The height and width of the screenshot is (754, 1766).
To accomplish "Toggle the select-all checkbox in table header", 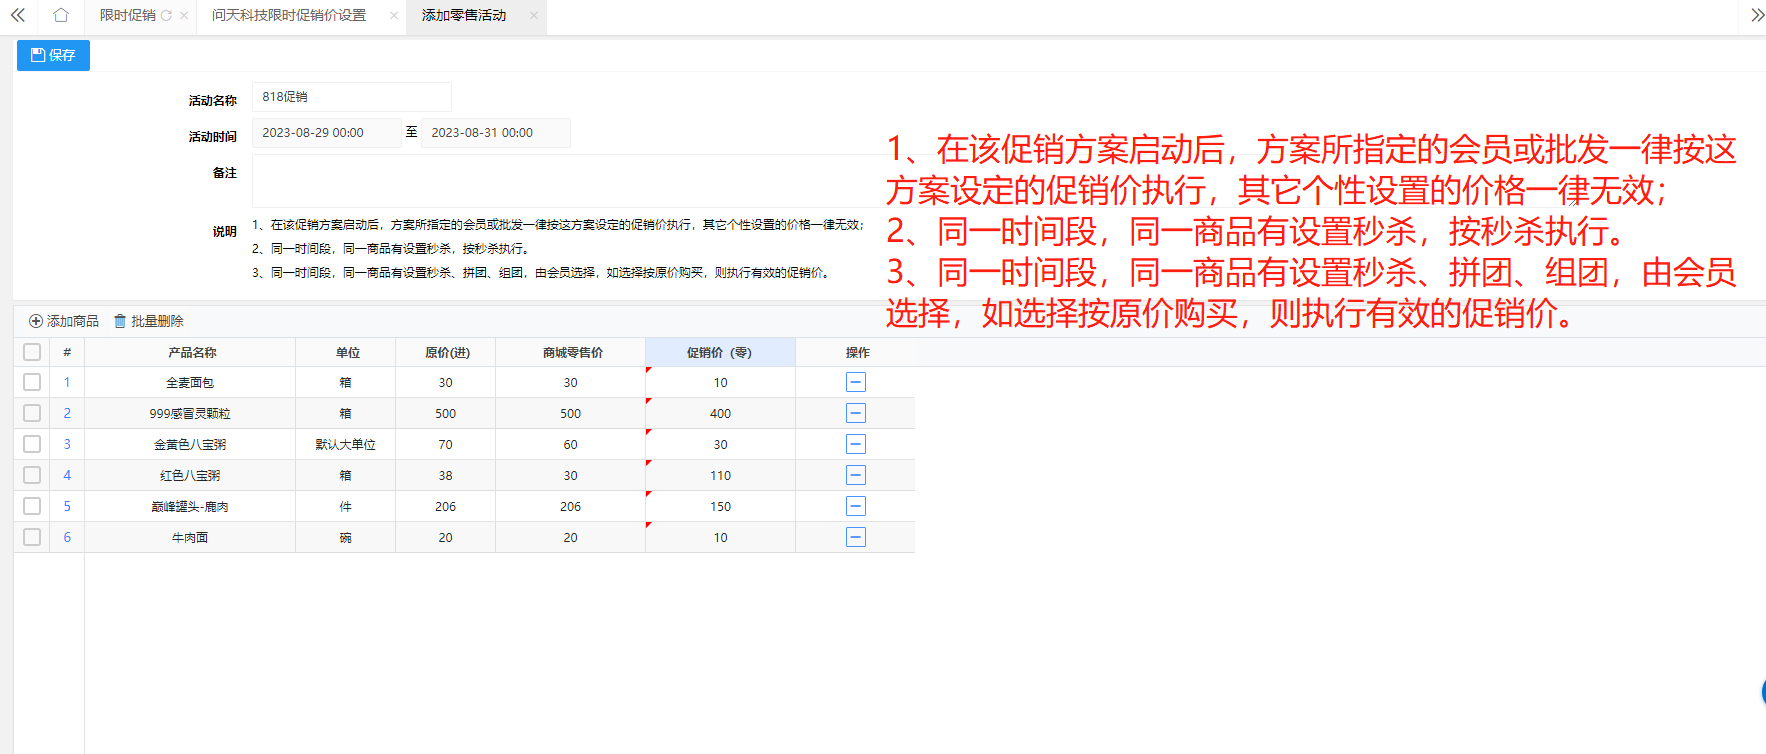I will point(32,352).
